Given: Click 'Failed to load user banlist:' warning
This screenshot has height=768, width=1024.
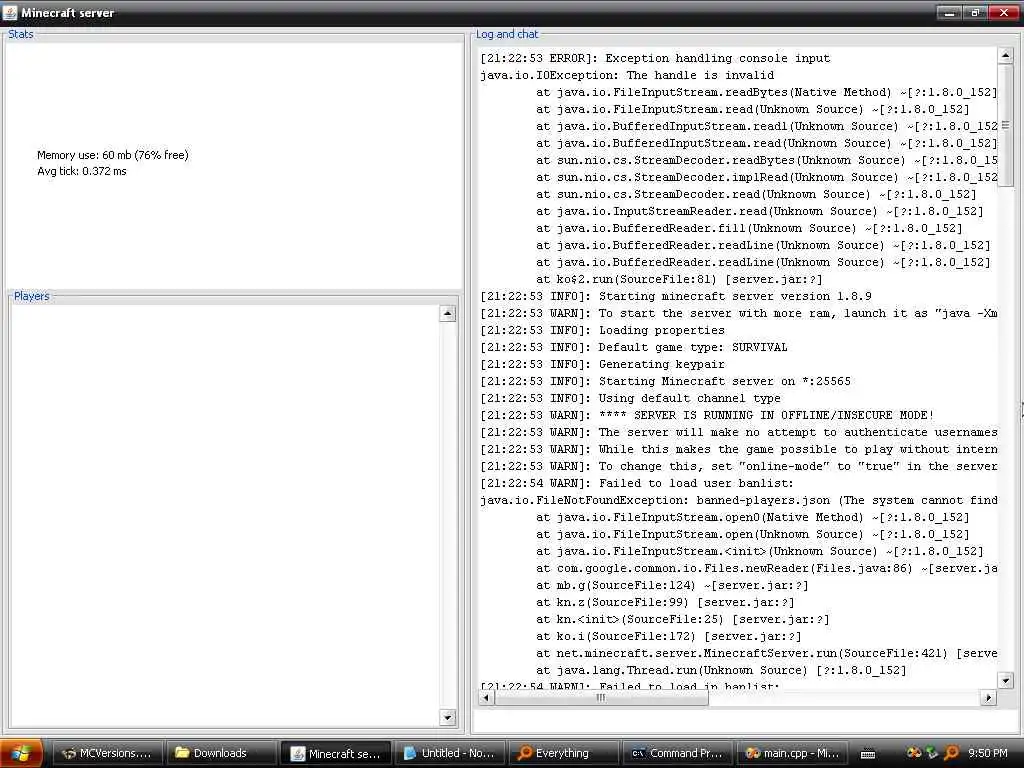Looking at the screenshot, I should click(637, 483).
